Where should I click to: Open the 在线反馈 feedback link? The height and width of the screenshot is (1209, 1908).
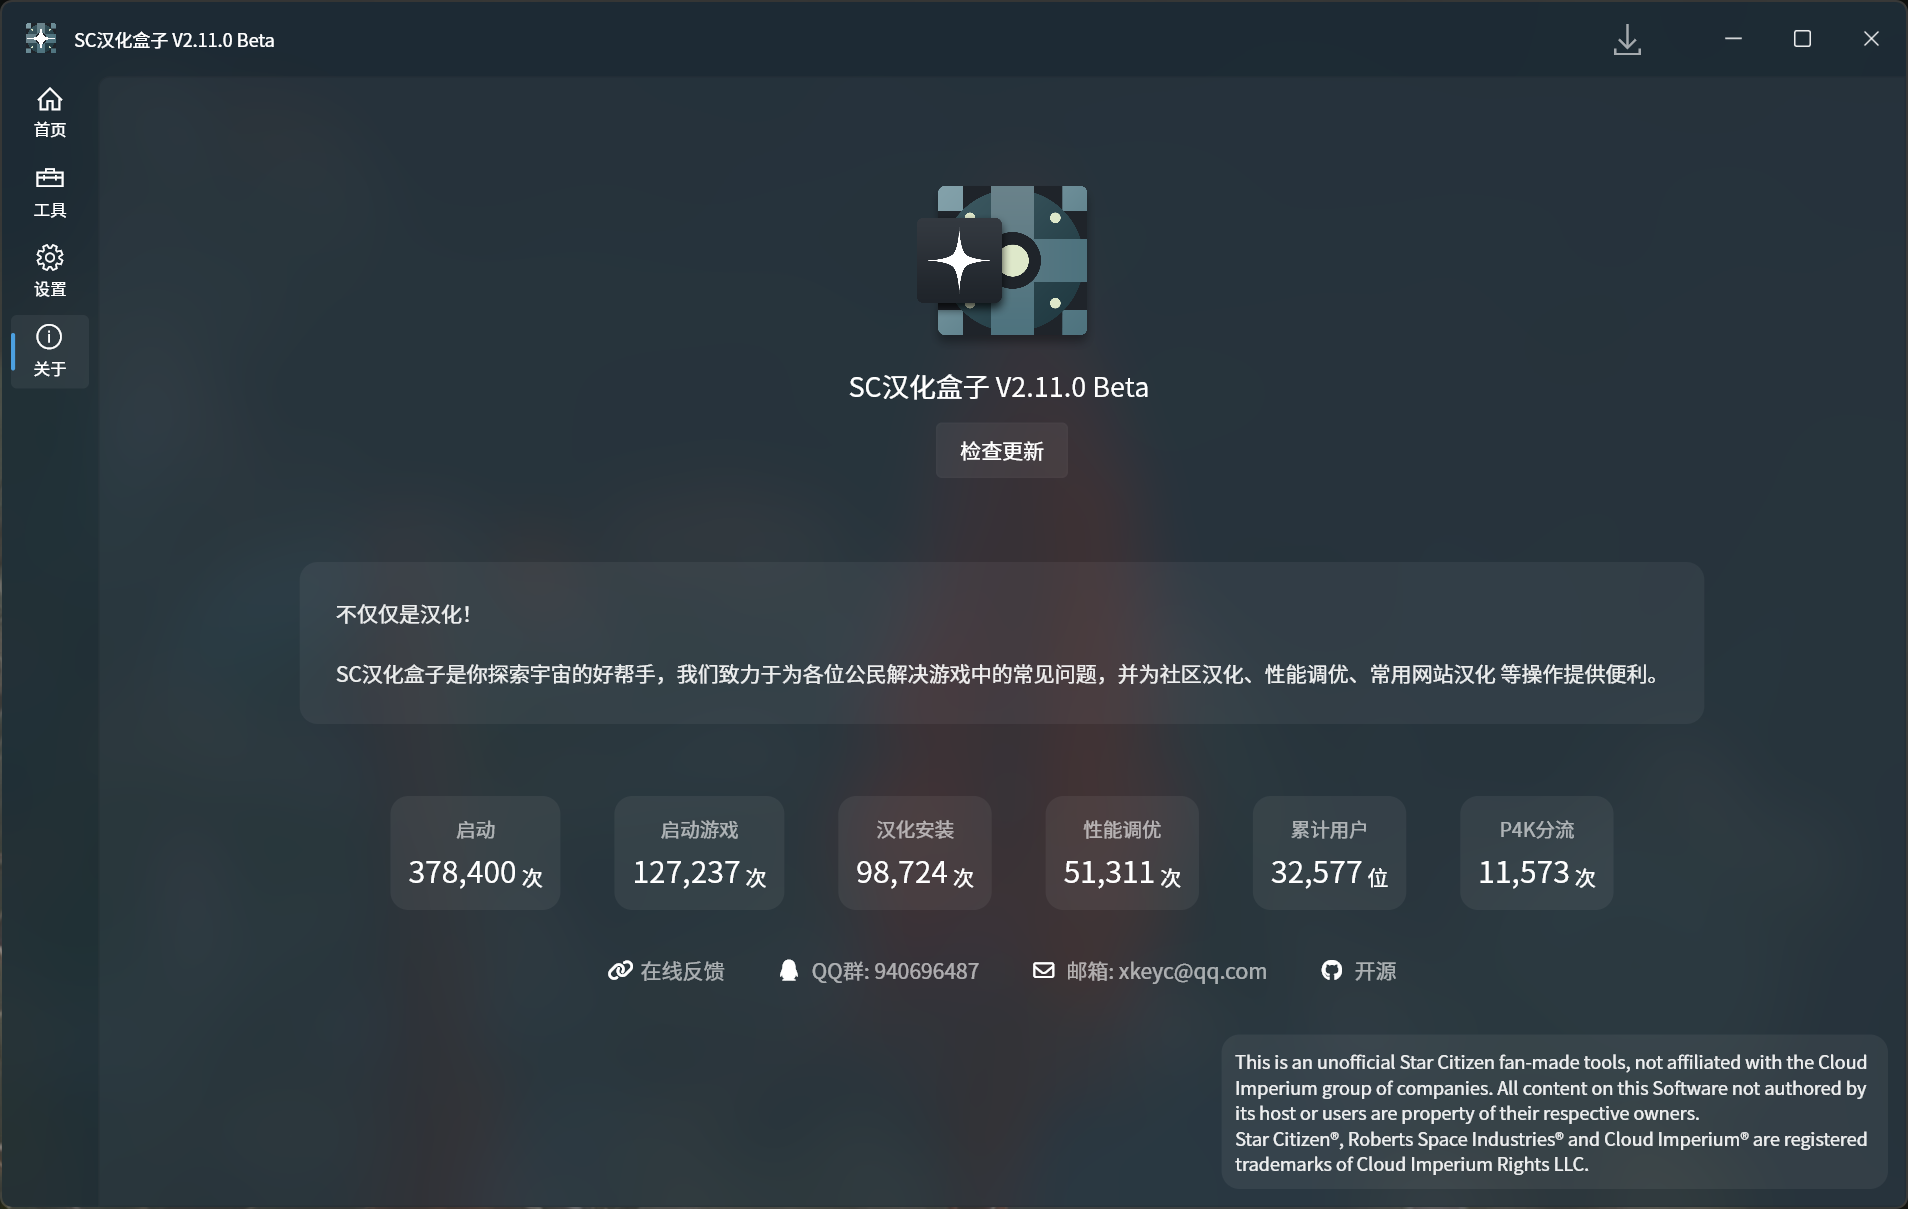(x=666, y=971)
